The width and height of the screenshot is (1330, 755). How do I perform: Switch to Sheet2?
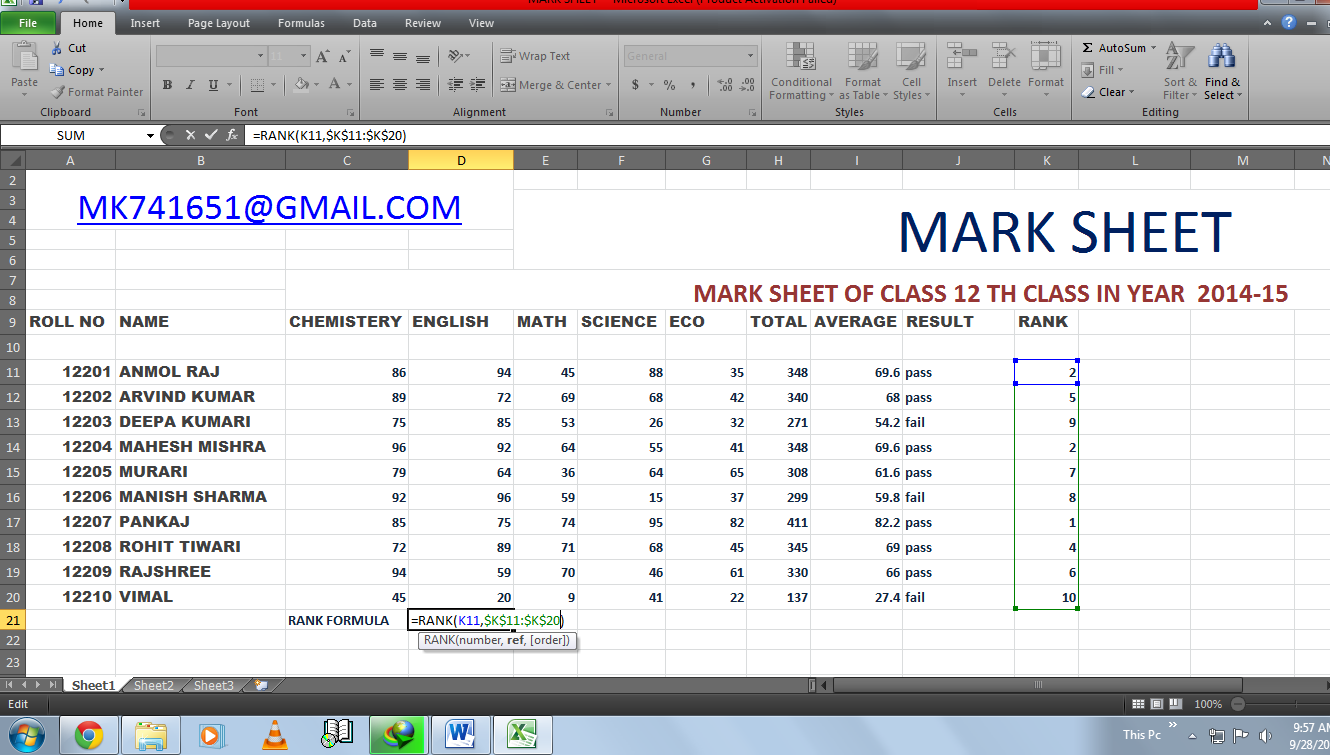pyautogui.click(x=153, y=685)
